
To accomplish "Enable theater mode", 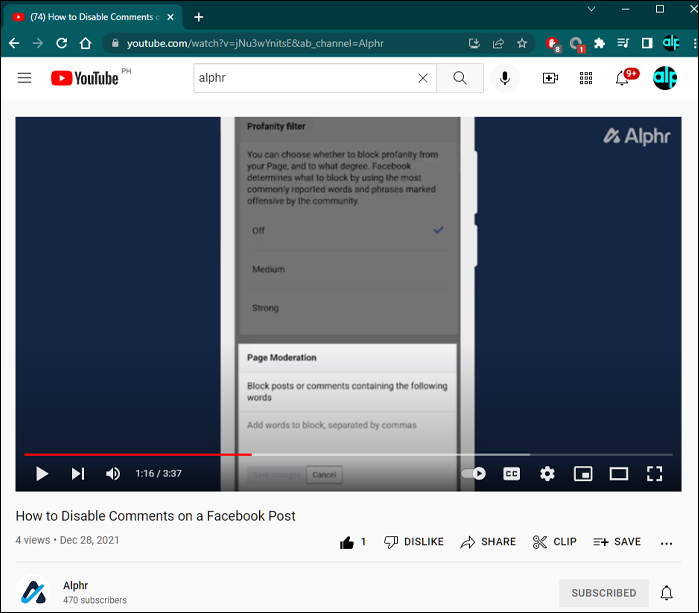I will tap(619, 473).
